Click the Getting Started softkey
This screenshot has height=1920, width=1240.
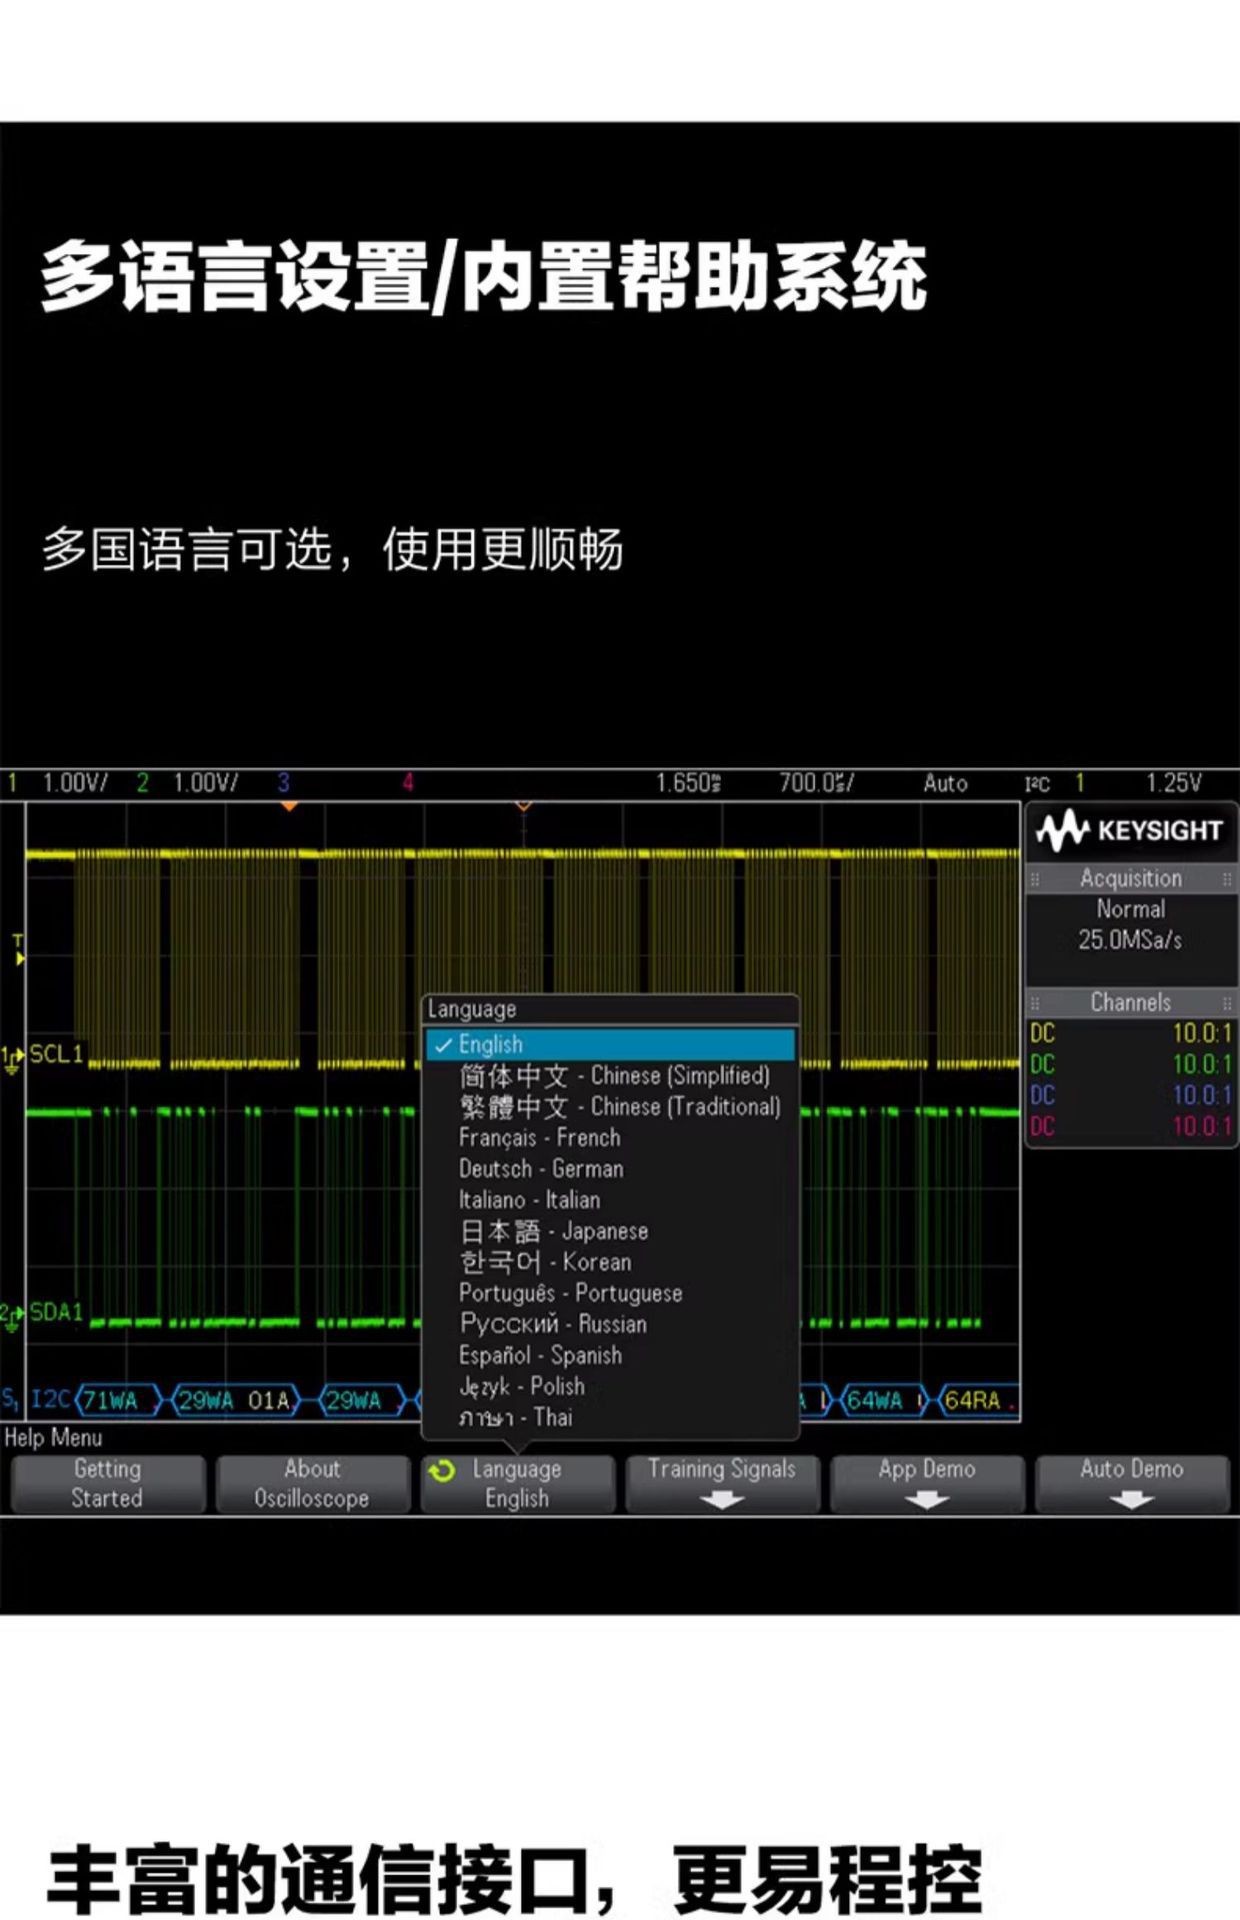coord(107,1483)
